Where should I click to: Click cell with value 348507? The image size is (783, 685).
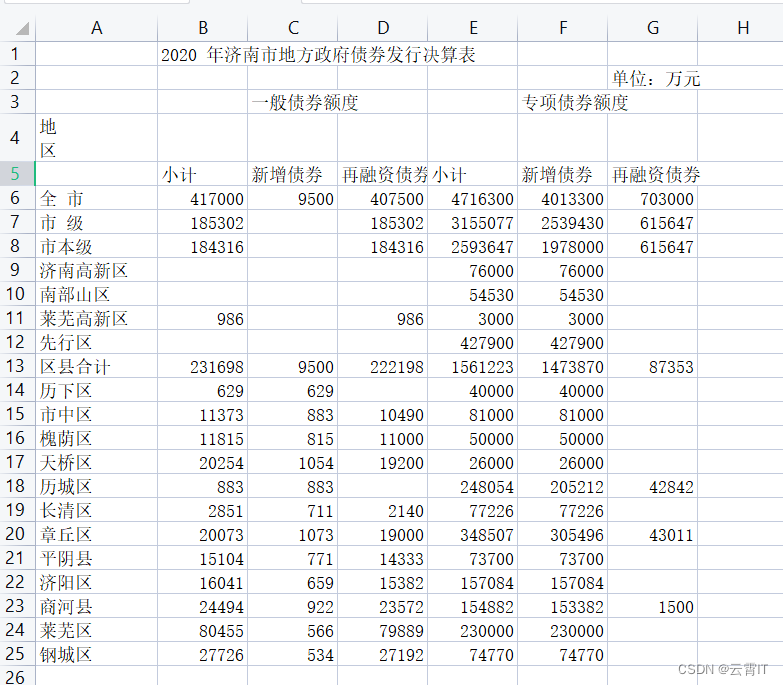(x=472, y=534)
